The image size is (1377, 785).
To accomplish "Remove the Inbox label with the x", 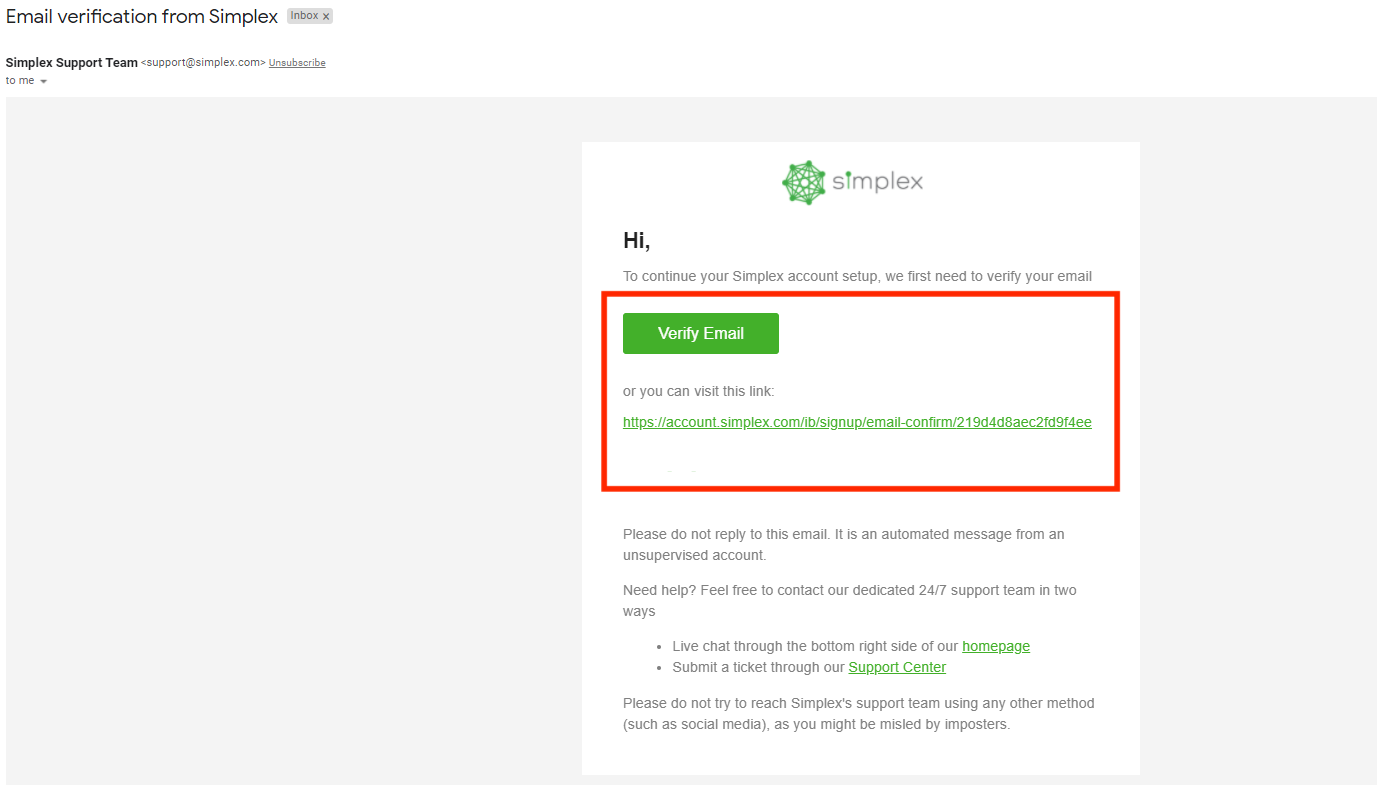I will click(326, 15).
